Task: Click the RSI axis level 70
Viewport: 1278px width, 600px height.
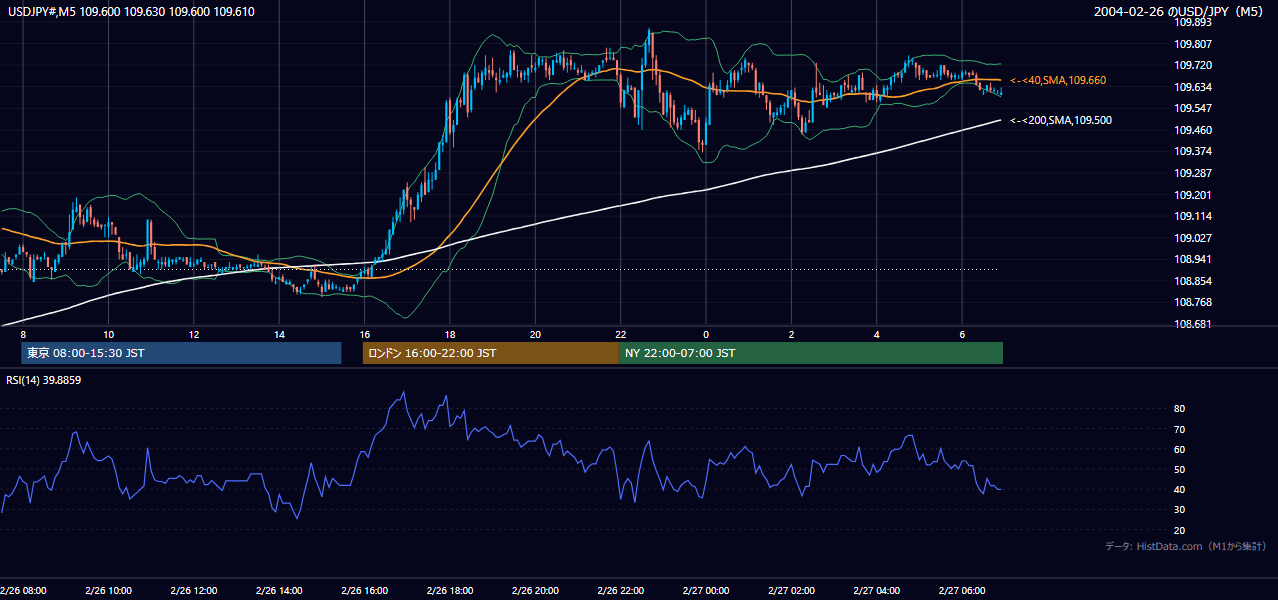Action: 1180,429
